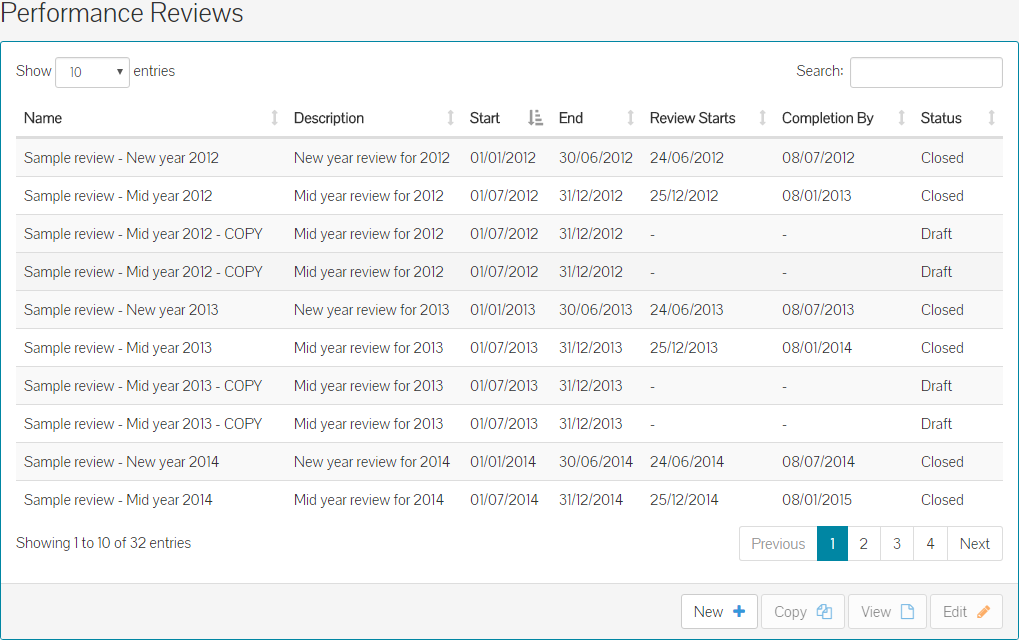This screenshot has width=1019, height=640.
Task: Click description New year review for 2012
Action: pyautogui.click(x=372, y=158)
